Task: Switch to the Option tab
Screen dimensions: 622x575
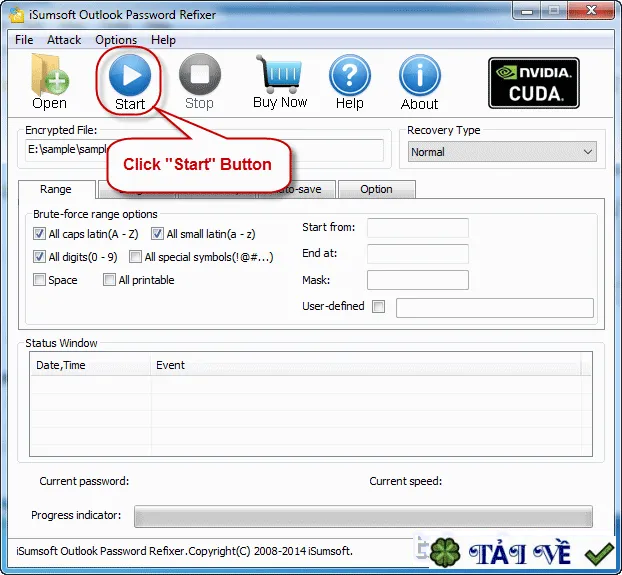Action: tap(376, 189)
